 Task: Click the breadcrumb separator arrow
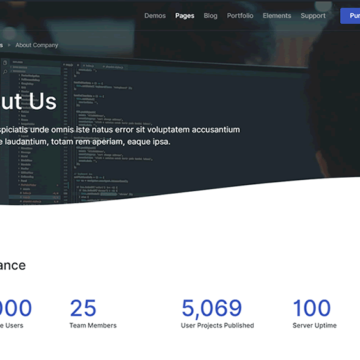coord(9,45)
